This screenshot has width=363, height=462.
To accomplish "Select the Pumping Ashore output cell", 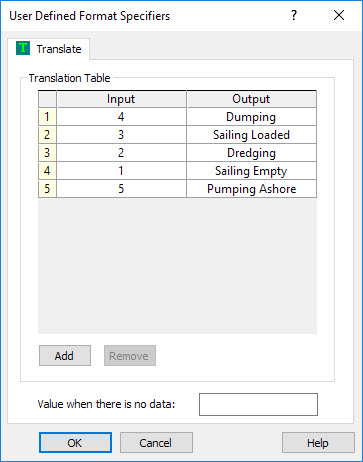I will pyautogui.click(x=251, y=189).
